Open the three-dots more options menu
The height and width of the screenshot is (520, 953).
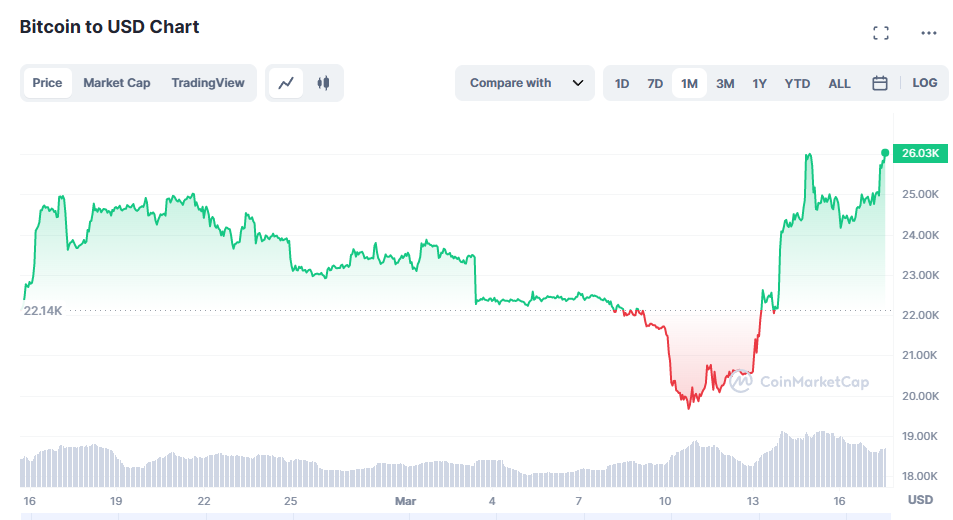pos(929,33)
